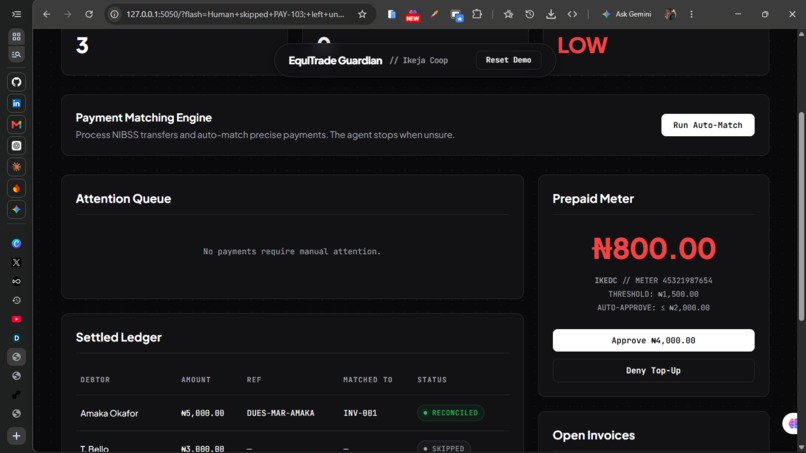Open the tab search icon in sidebar
This screenshot has height=453, width=806.
click(x=16, y=54)
